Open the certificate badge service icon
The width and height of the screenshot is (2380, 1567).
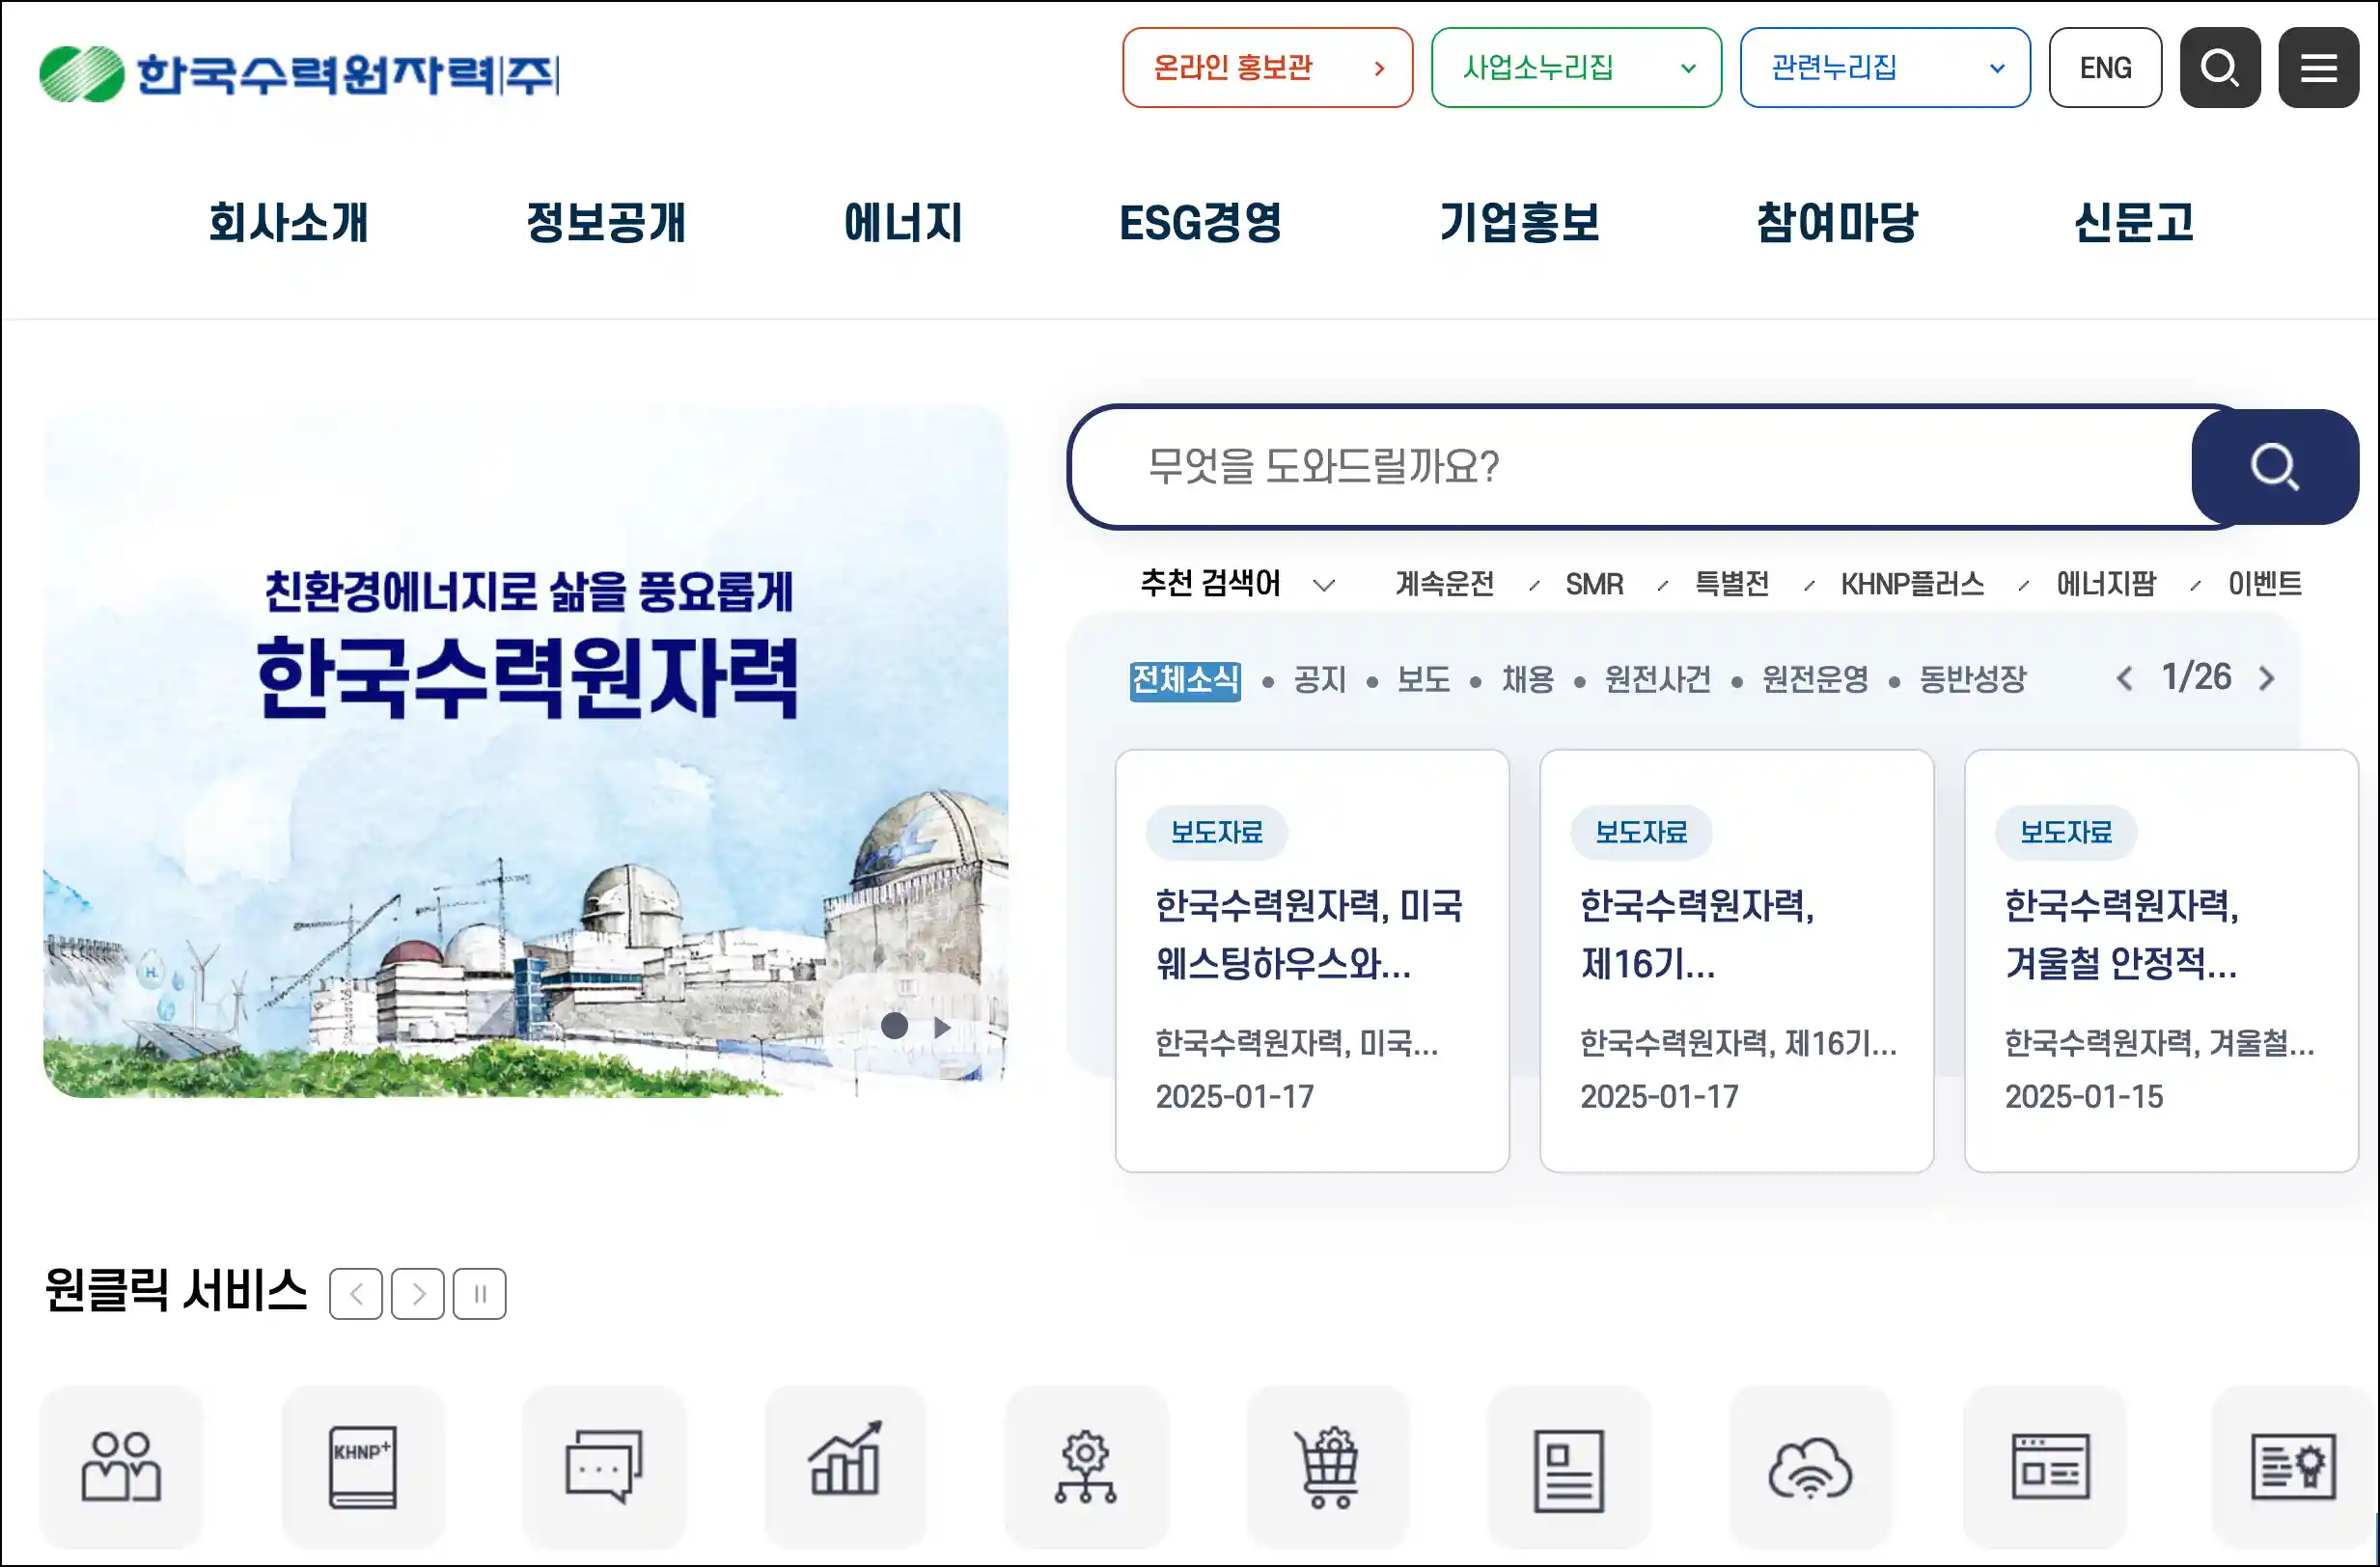point(2293,1466)
